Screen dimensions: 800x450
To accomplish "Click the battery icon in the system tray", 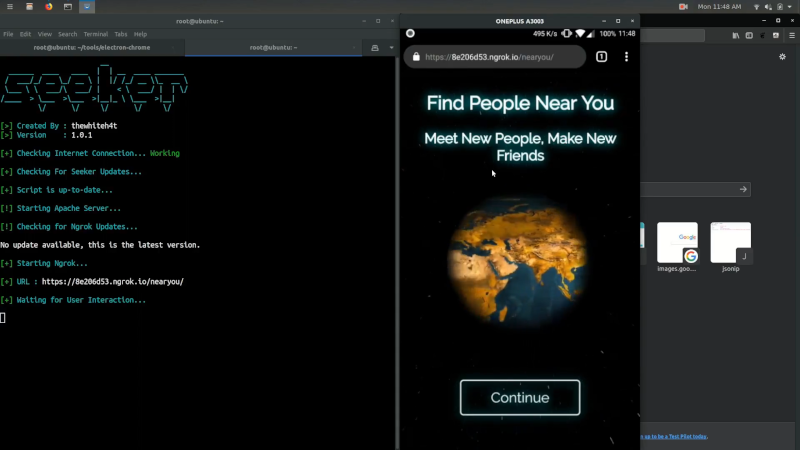I will click(780, 7).
